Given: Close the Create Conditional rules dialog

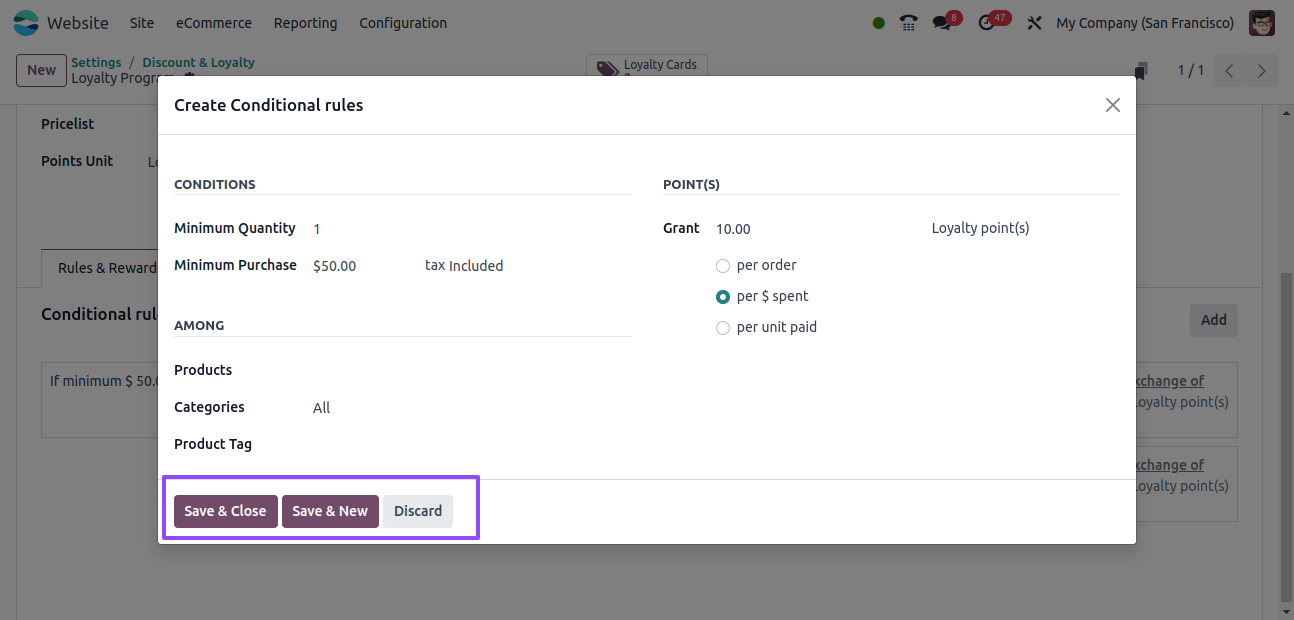Looking at the screenshot, I should click(x=1112, y=105).
